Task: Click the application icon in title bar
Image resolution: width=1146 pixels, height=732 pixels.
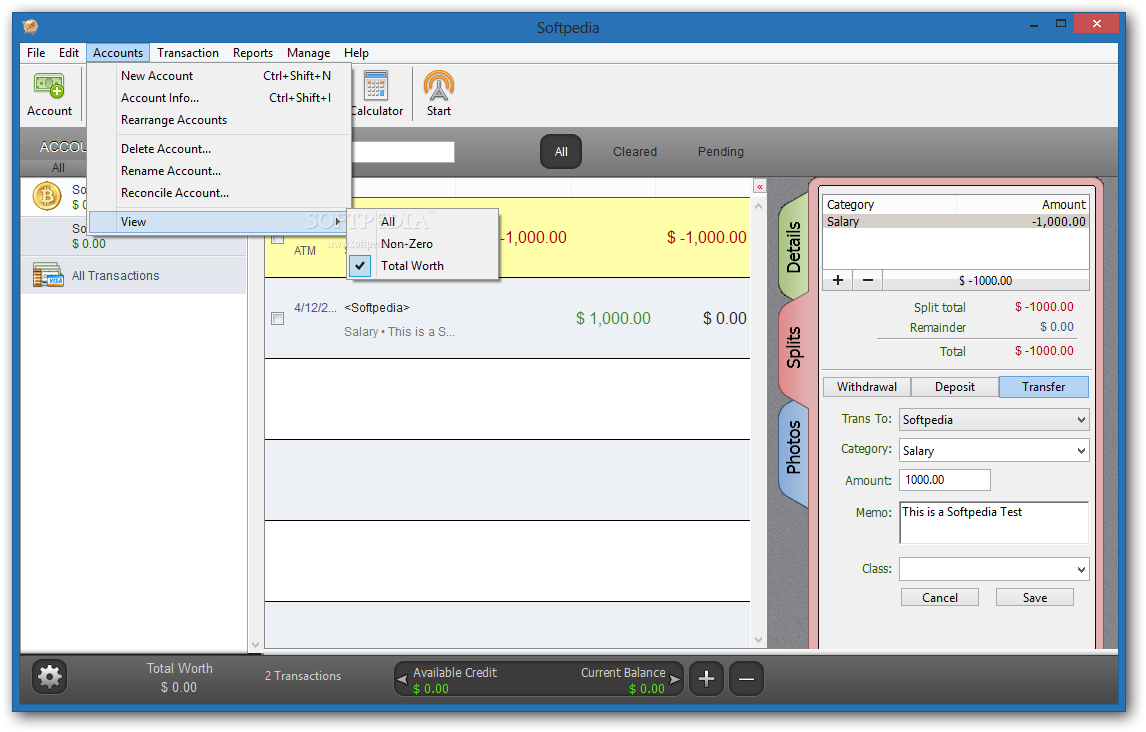Action: click(30, 27)
